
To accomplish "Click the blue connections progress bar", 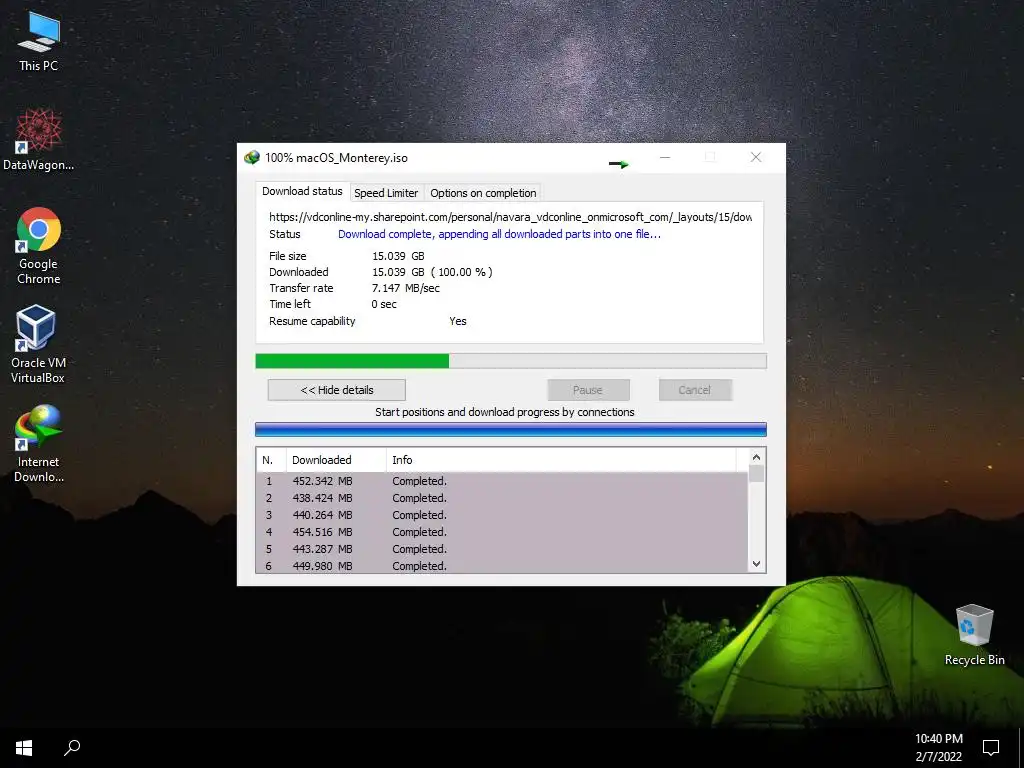I will (511, 429).
